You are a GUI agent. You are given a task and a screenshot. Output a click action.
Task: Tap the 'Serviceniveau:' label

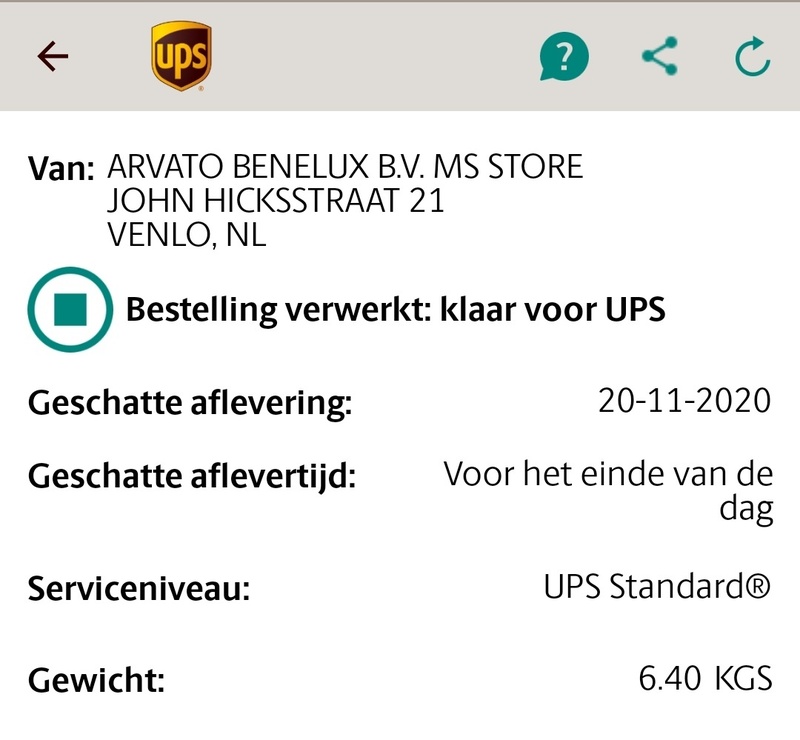(139, 588)
